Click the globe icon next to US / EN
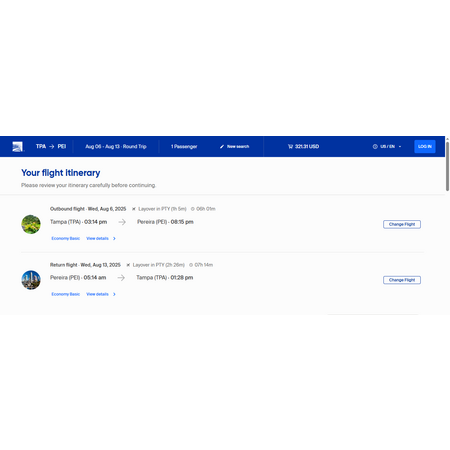 (x=375, y=147)
